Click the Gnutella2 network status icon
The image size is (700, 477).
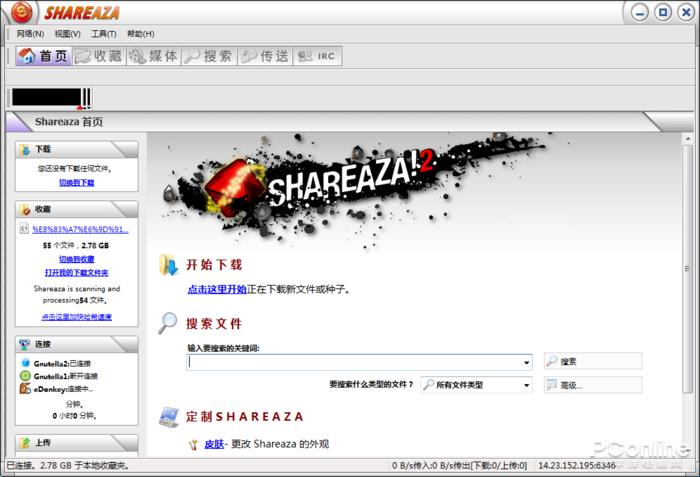click(25, 363)
